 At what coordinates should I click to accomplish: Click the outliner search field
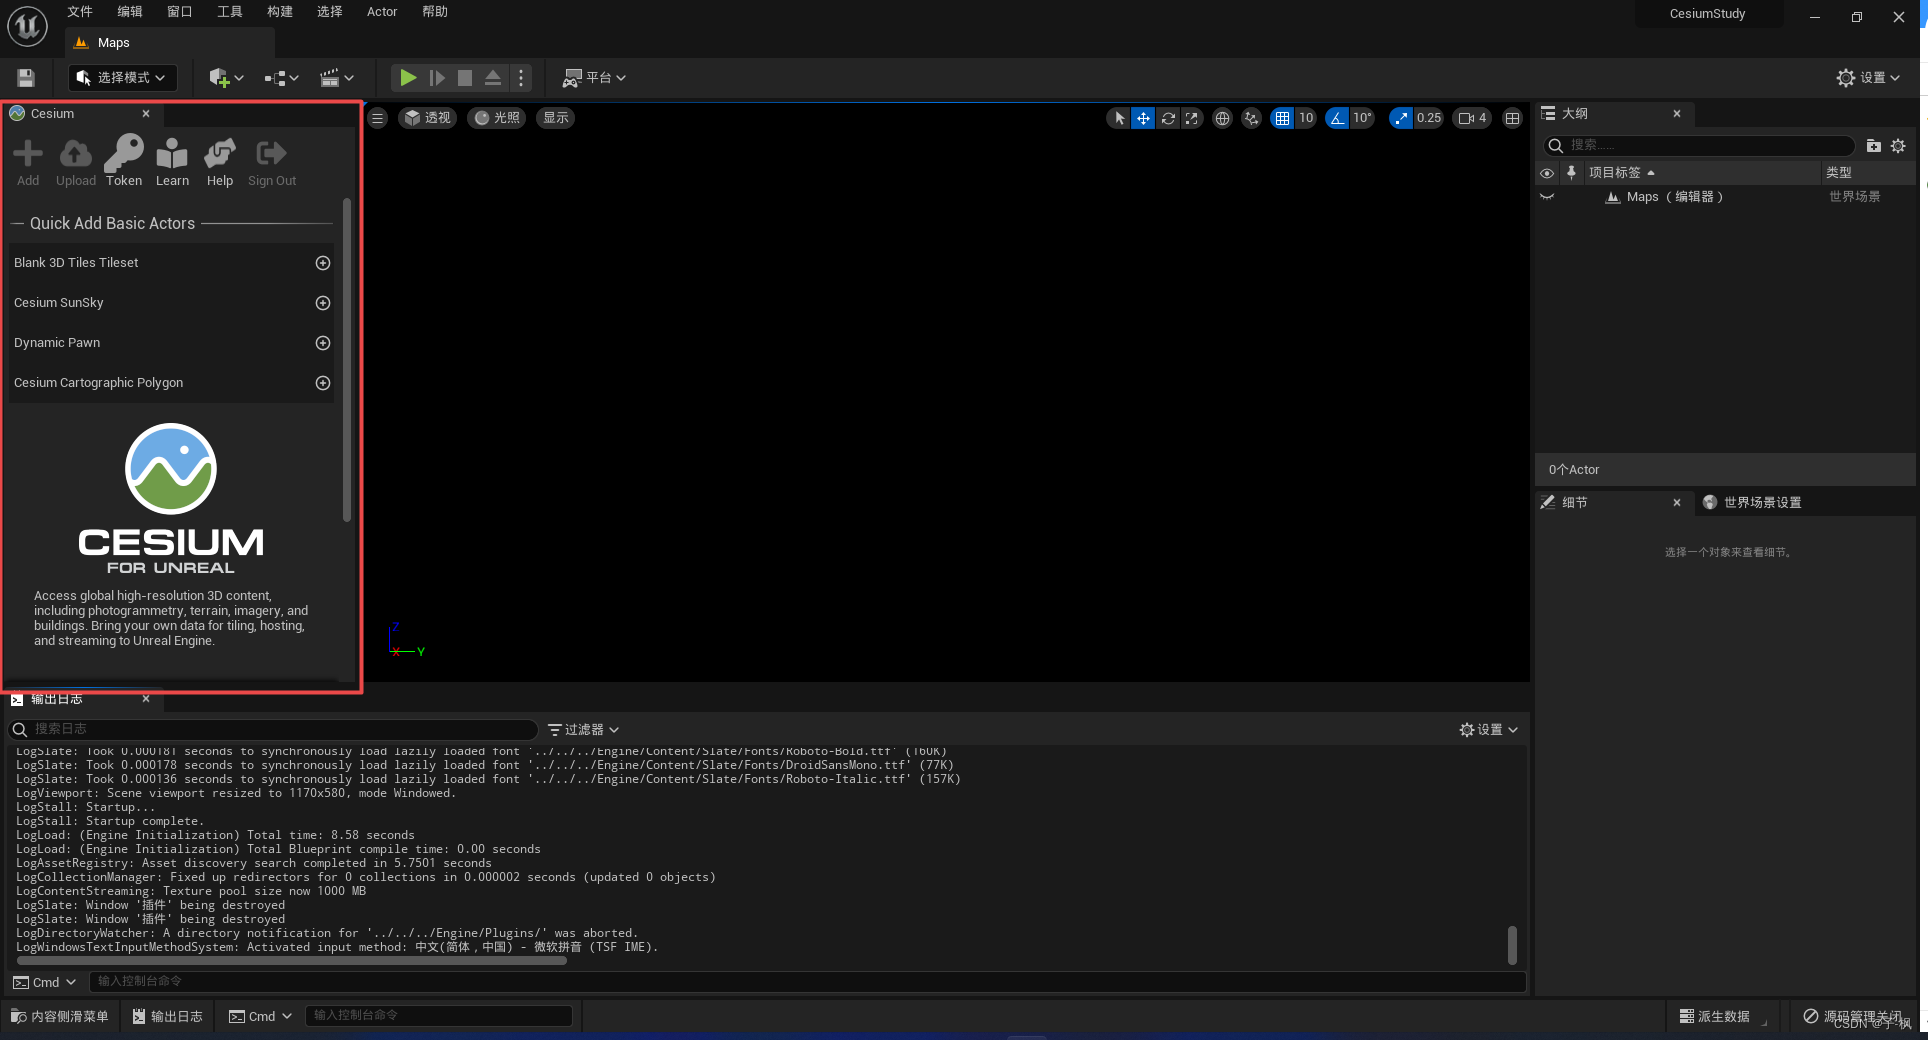(x=1698, y=146)
